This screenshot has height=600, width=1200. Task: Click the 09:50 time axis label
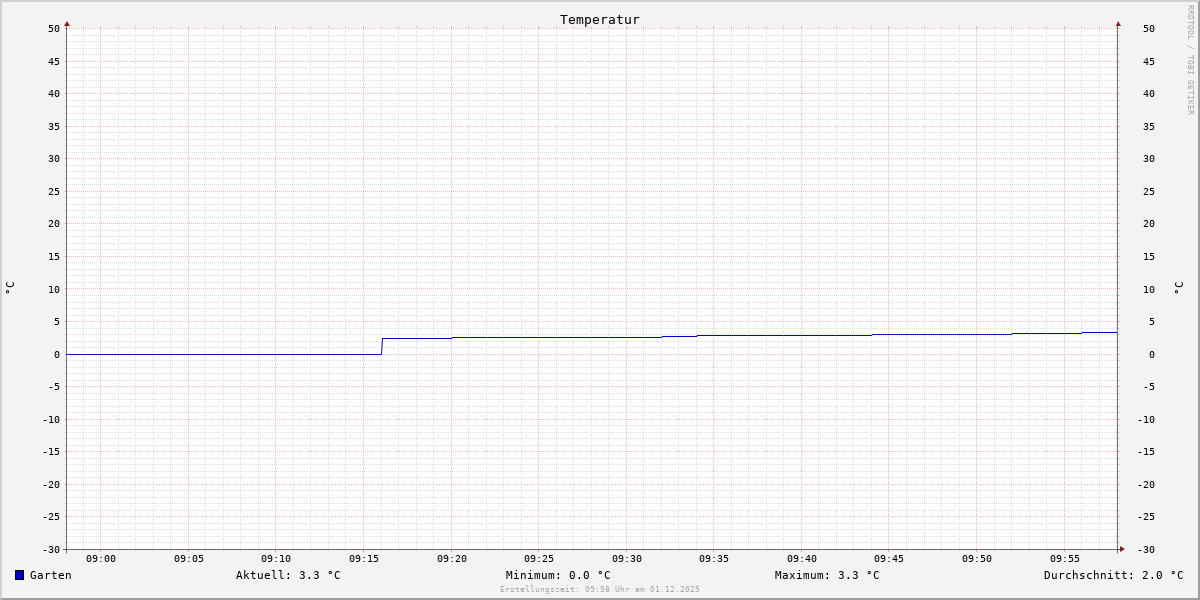point(977,559)
